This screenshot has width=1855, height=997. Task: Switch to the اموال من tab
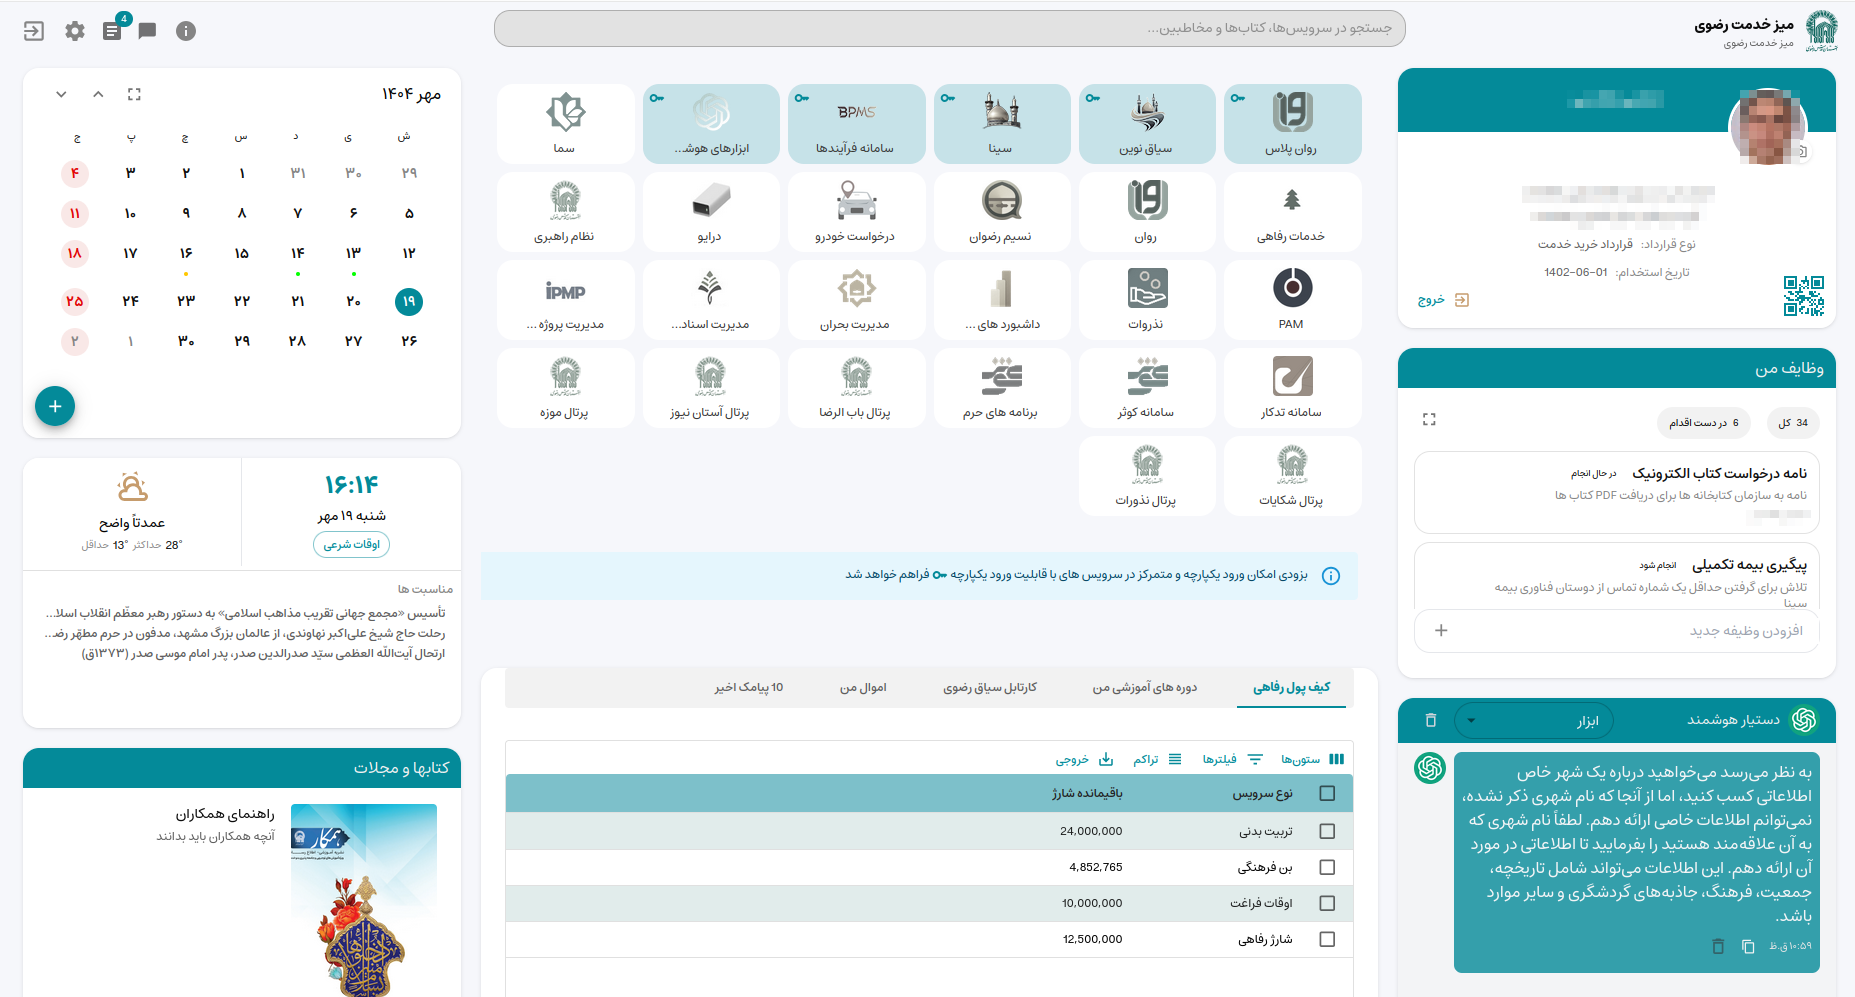863,688
